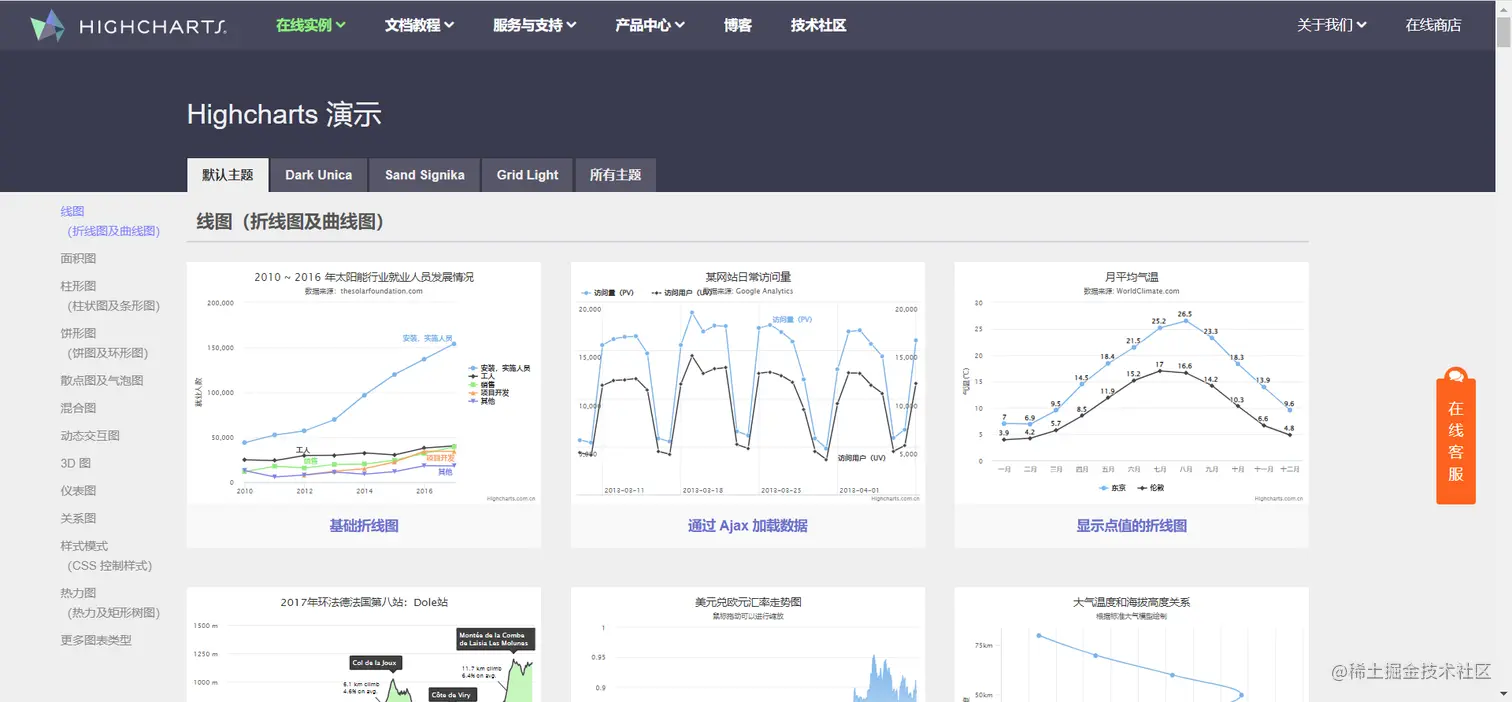
Task: Open the 基础折线图 demo link
Action: pyautogui.click(x=364, y=526)
